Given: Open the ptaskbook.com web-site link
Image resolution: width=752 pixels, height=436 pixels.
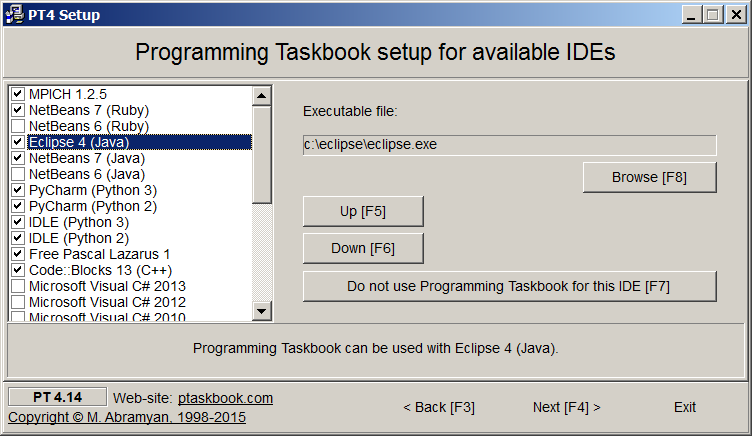Looking at the screenshot, I should (x=225, y=398).
